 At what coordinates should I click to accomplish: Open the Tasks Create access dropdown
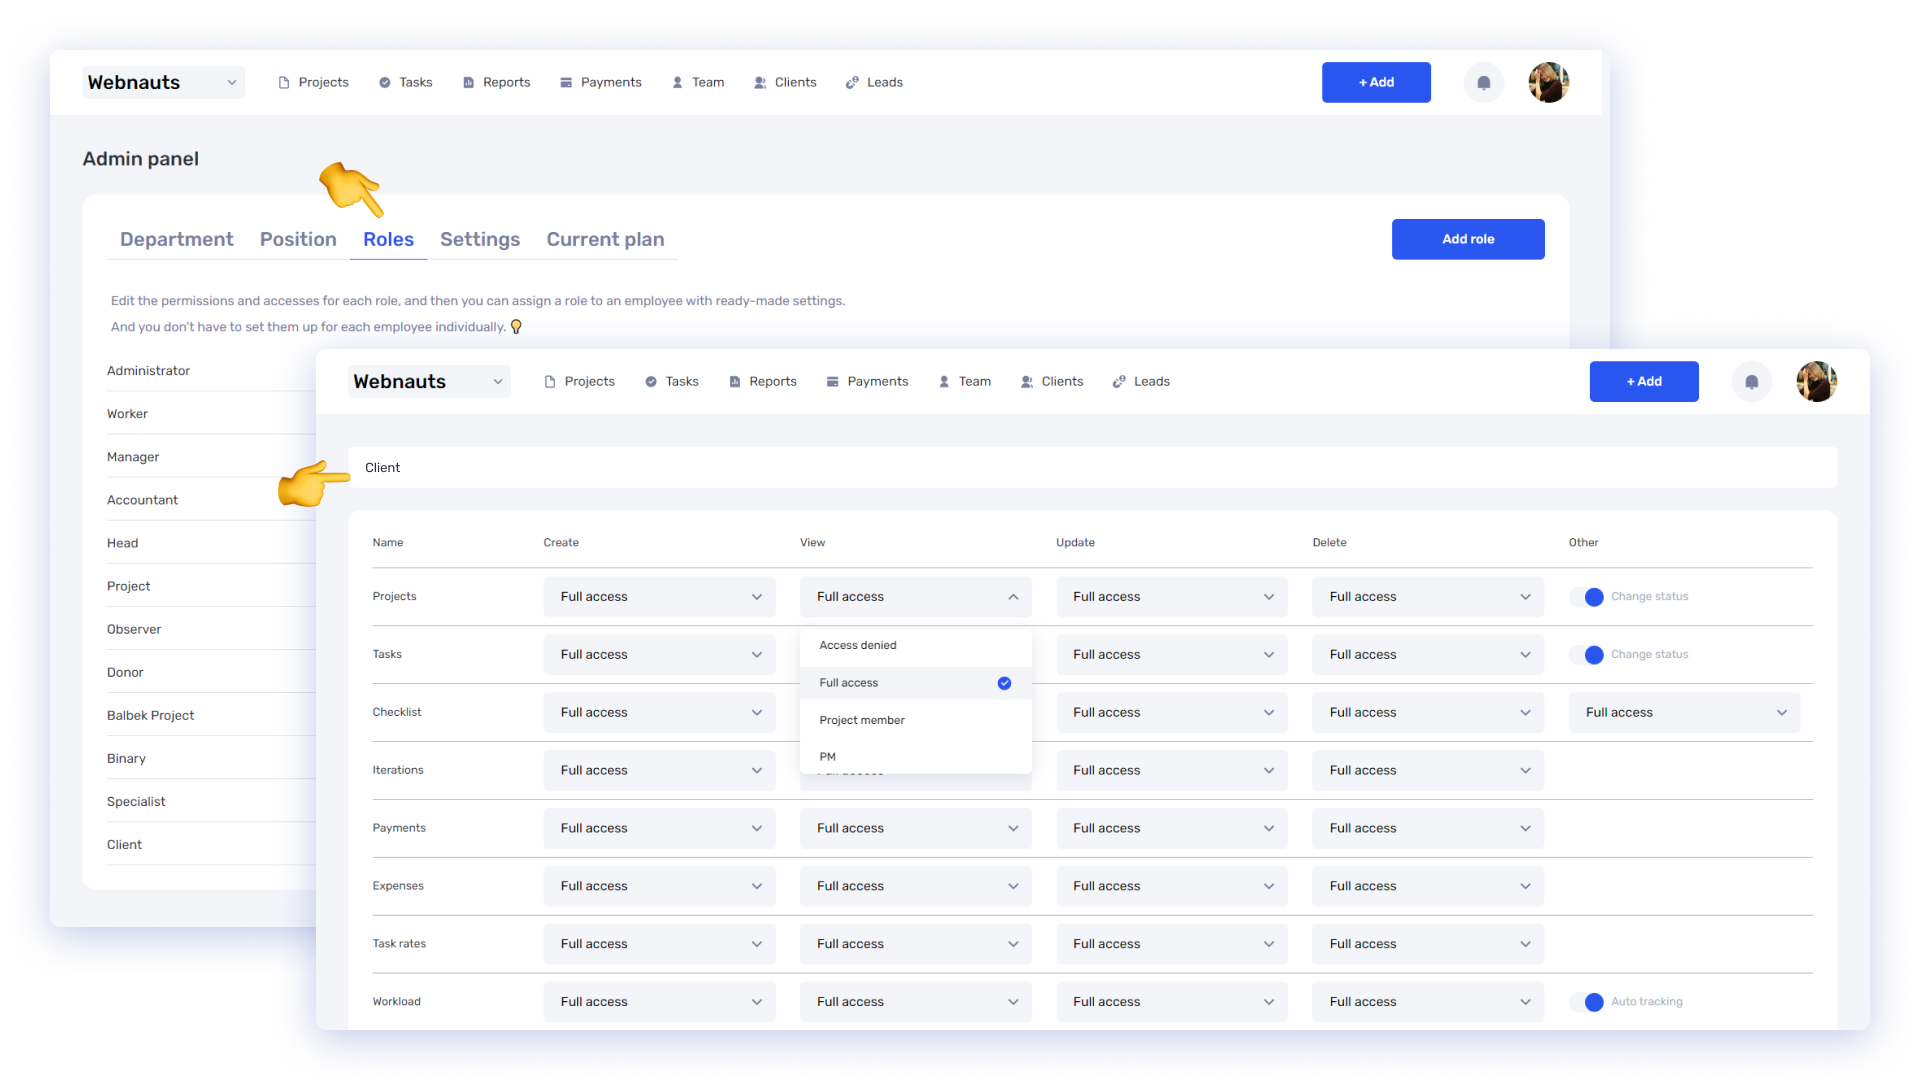point(659,654)
